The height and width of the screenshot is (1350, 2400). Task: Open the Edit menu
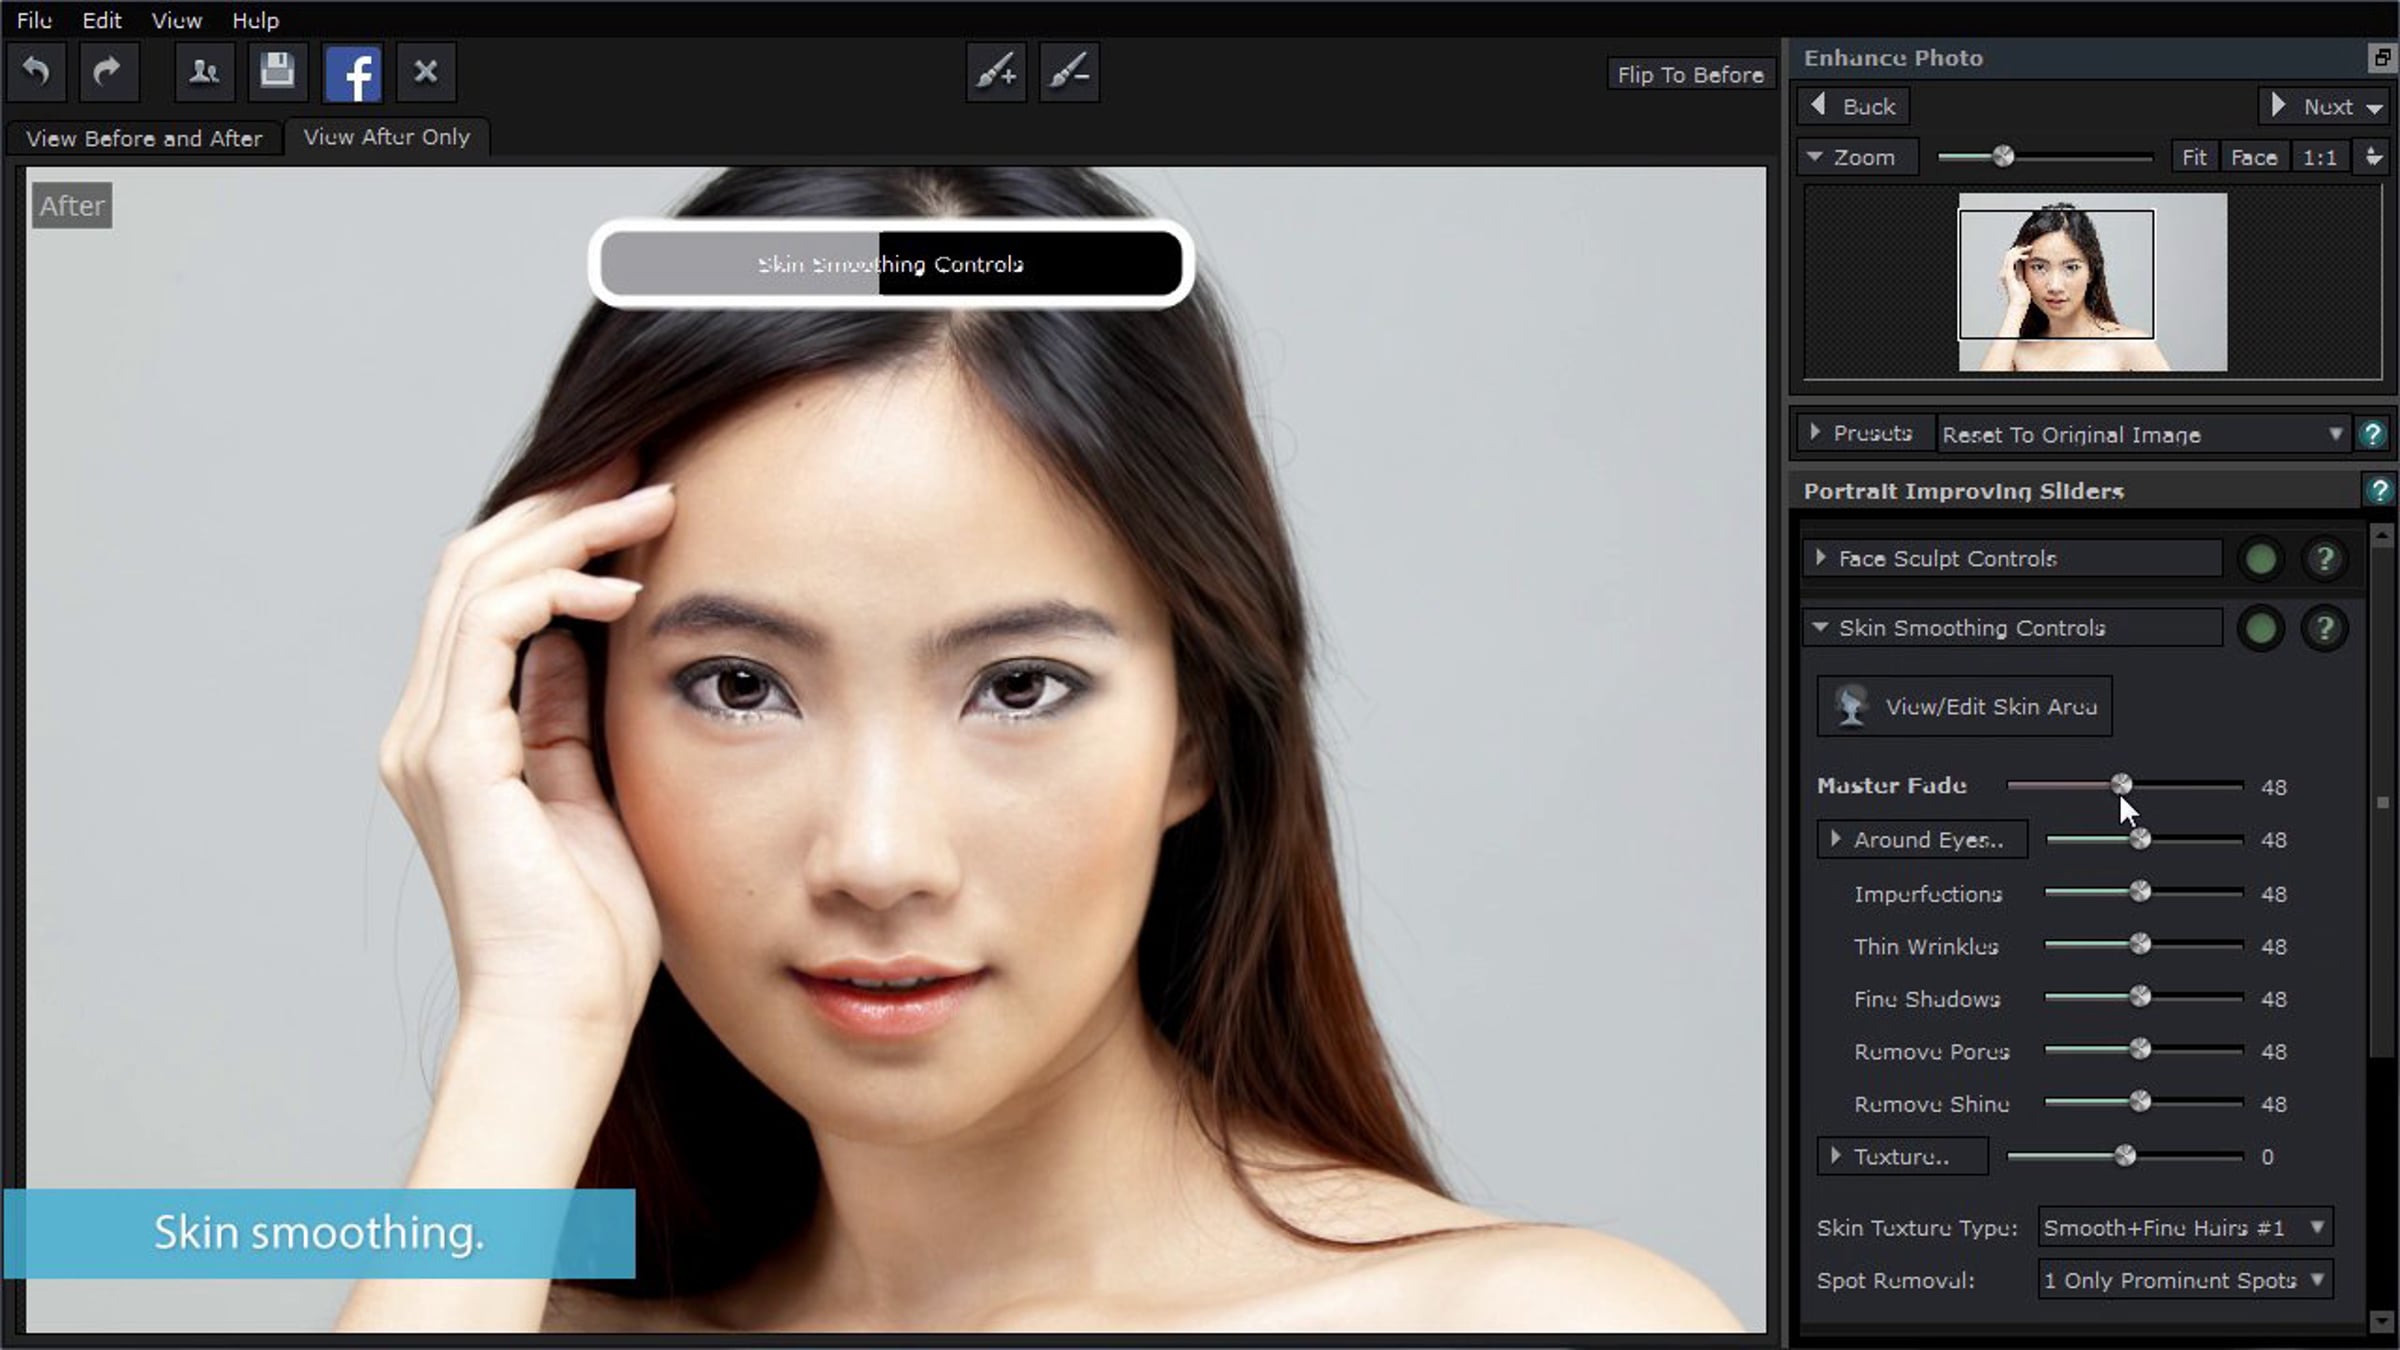pyautogui.click(x=101, y=20)
